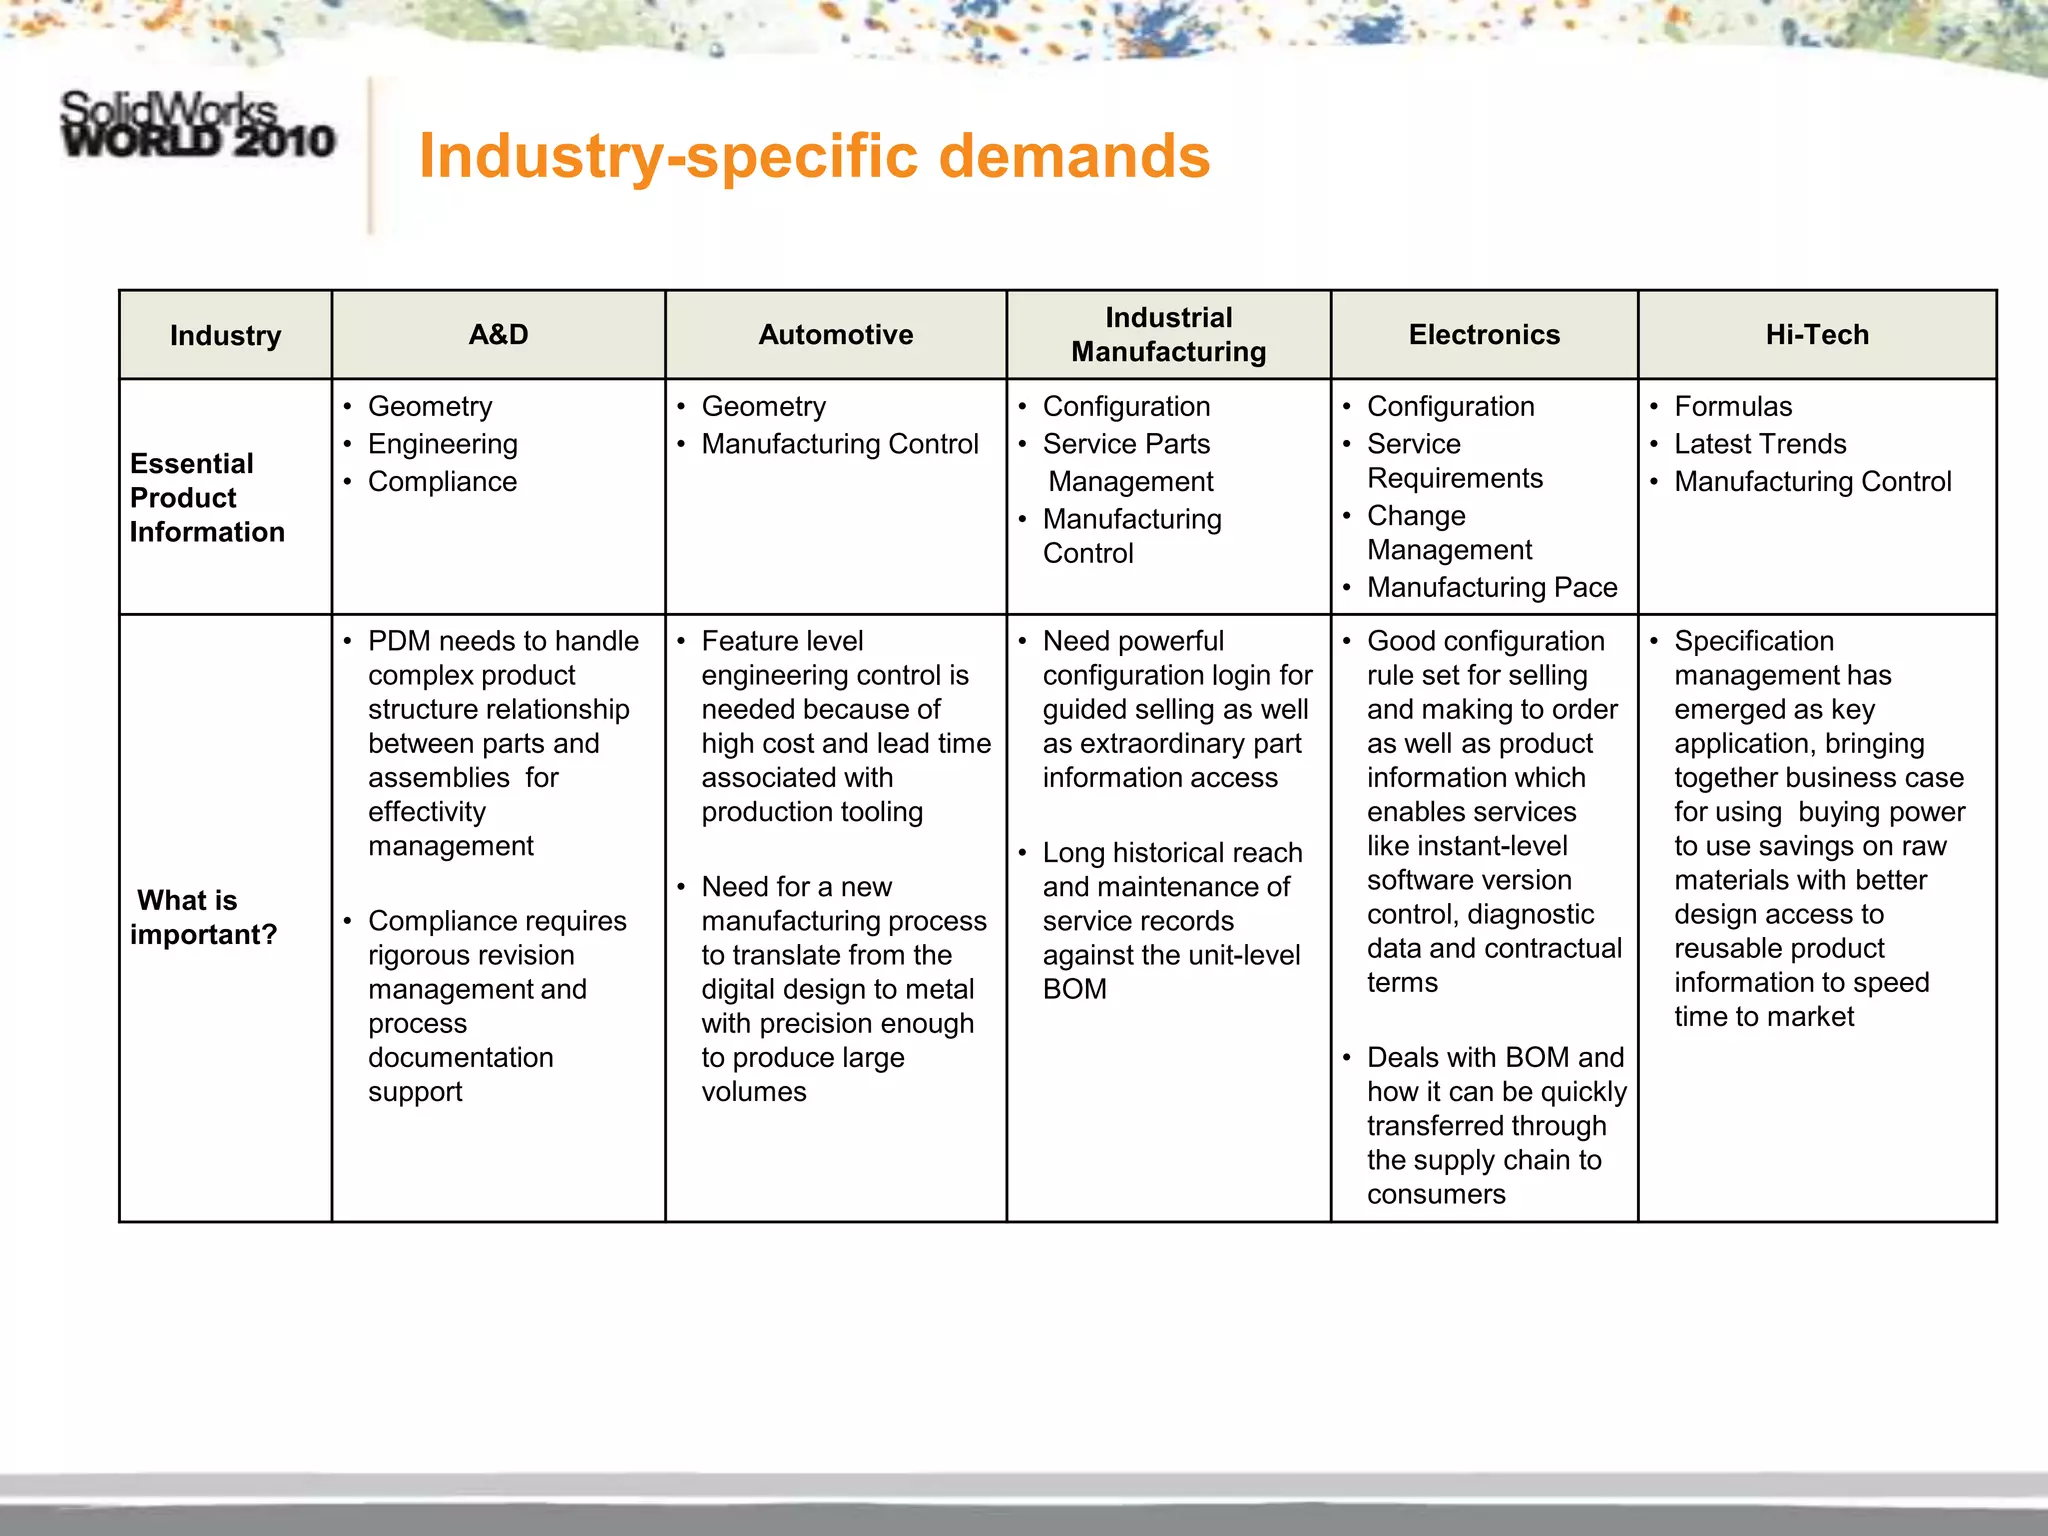This screenshot has height=1536, width=2048.
Task: Click 'Engineering' bullet in A&D column
Action: coord(442,444)
